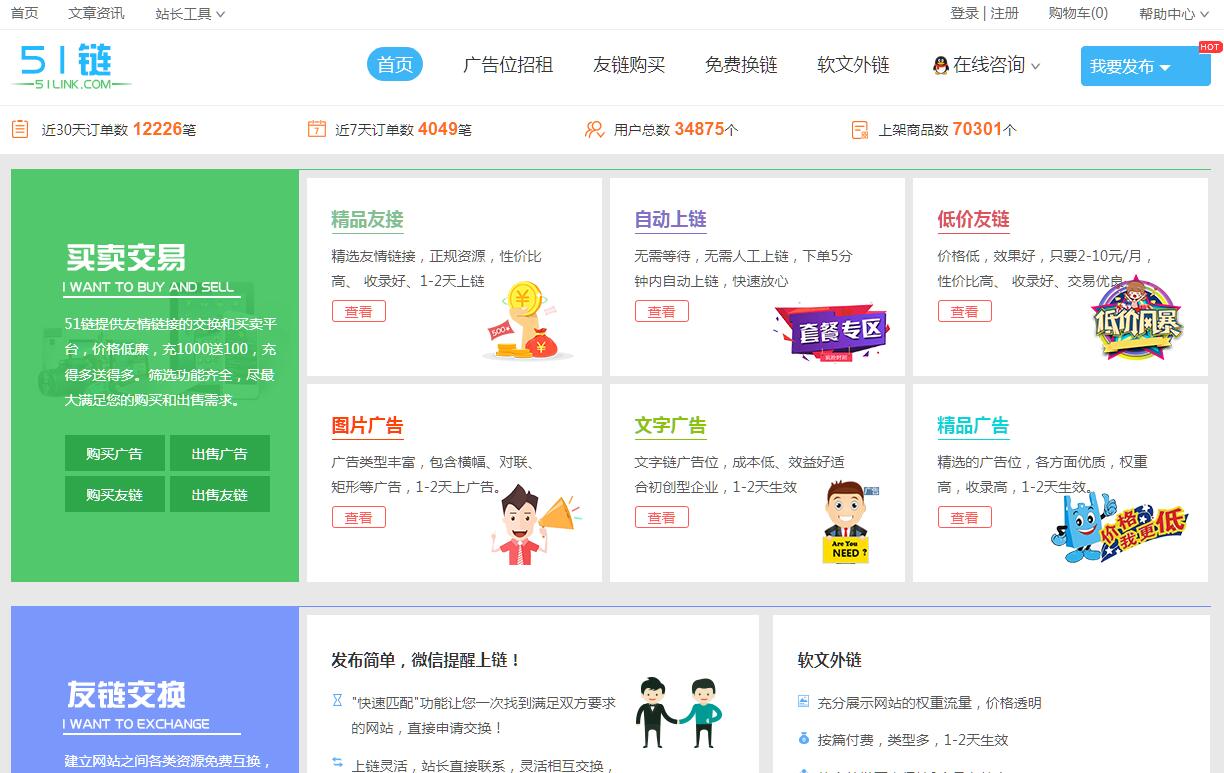
Task: Click the 登录 login link
Action: pyautogui.click(x=964, y=13)
